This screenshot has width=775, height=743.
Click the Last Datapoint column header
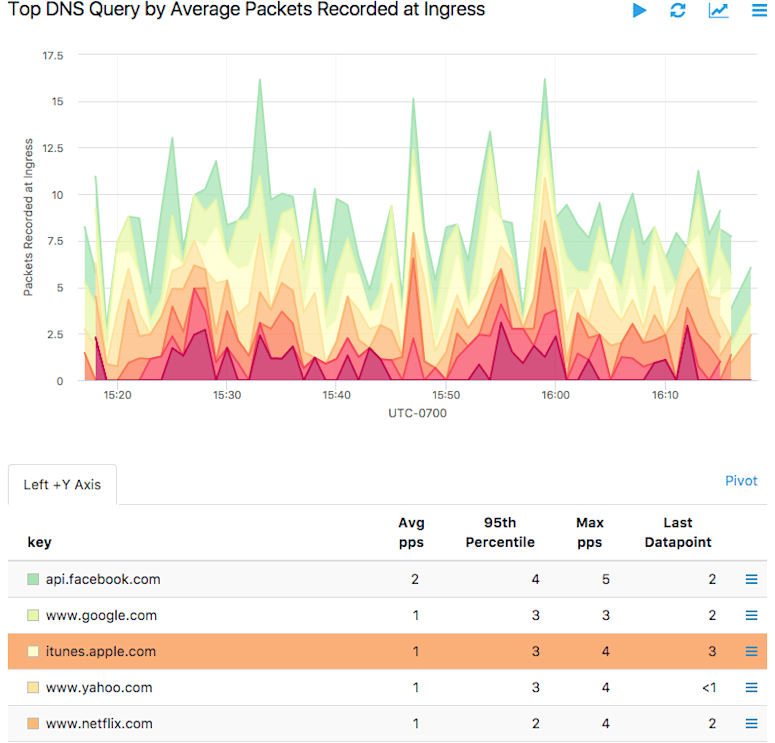click(x=678, y=532)
